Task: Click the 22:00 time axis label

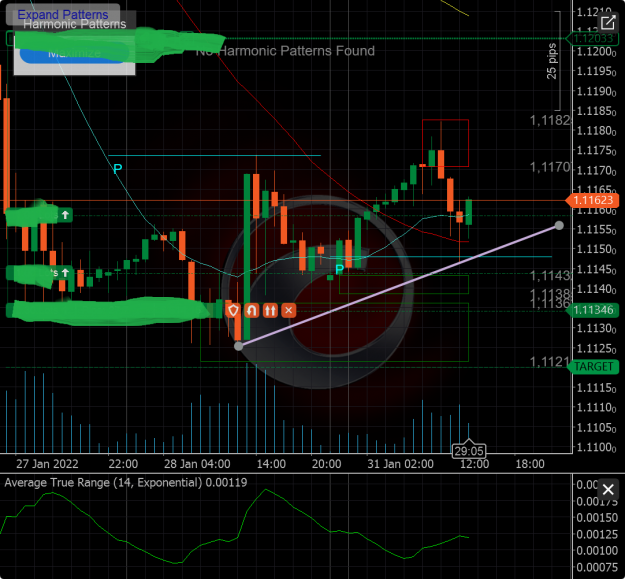Action: (x=123, y=464)
